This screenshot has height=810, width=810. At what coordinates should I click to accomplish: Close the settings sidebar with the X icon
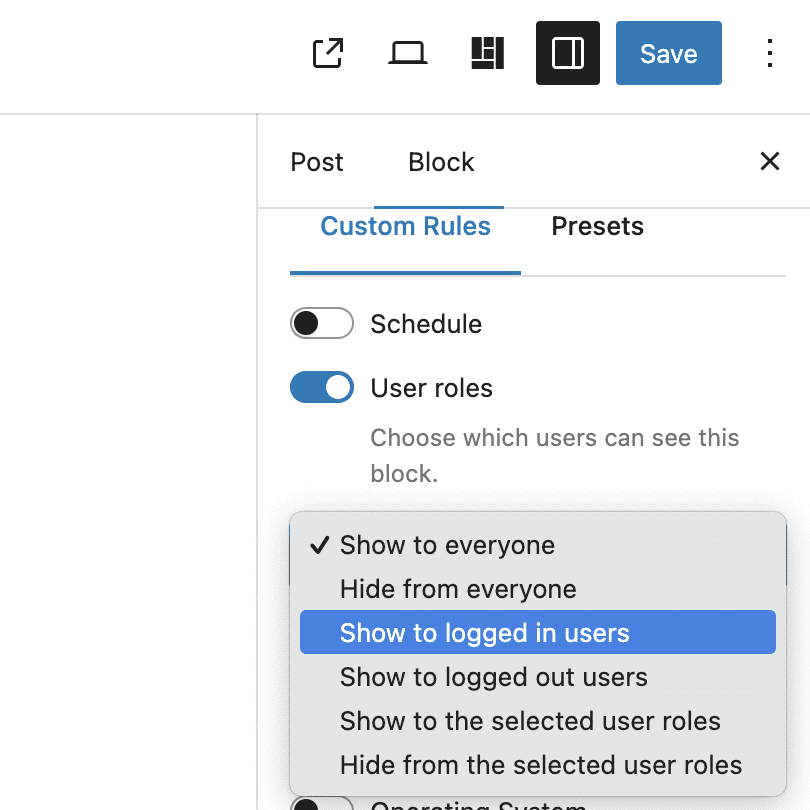[x=770, y=161]
